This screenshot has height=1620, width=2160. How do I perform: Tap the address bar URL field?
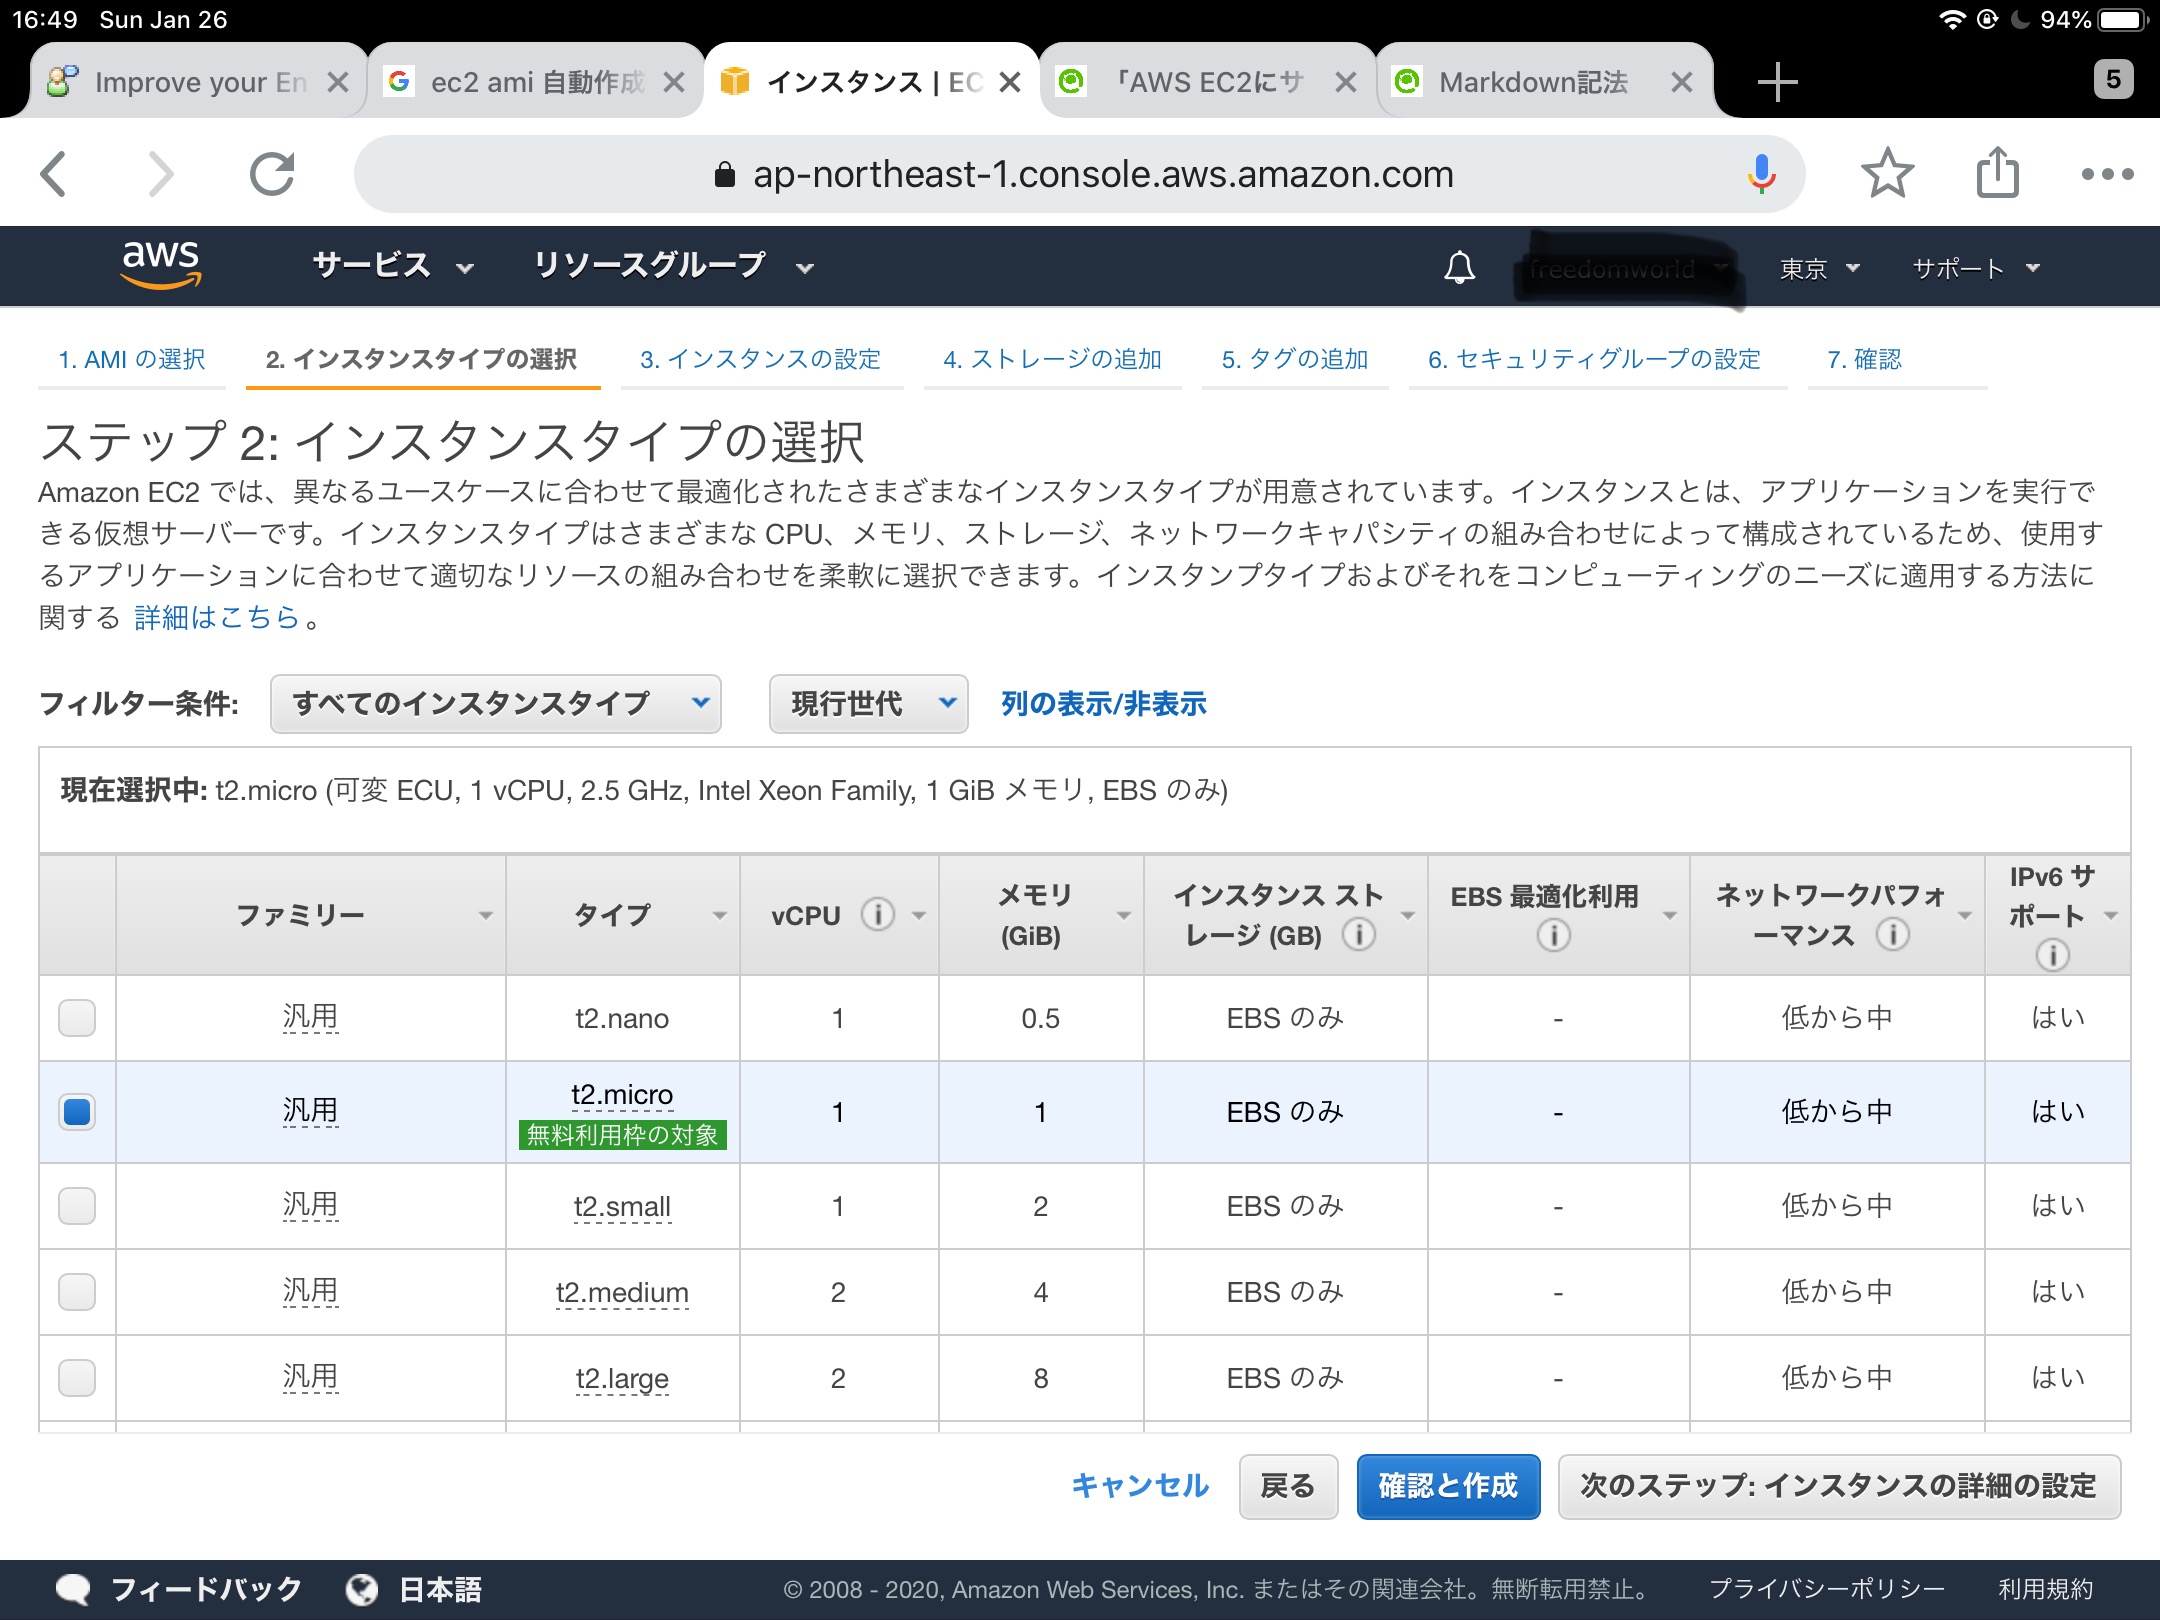pos(1079,174)
